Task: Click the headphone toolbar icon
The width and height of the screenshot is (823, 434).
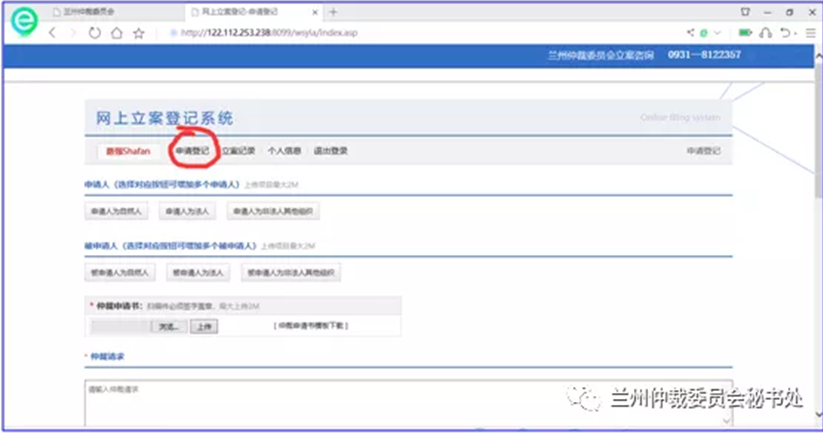Action: click(766, 33)
